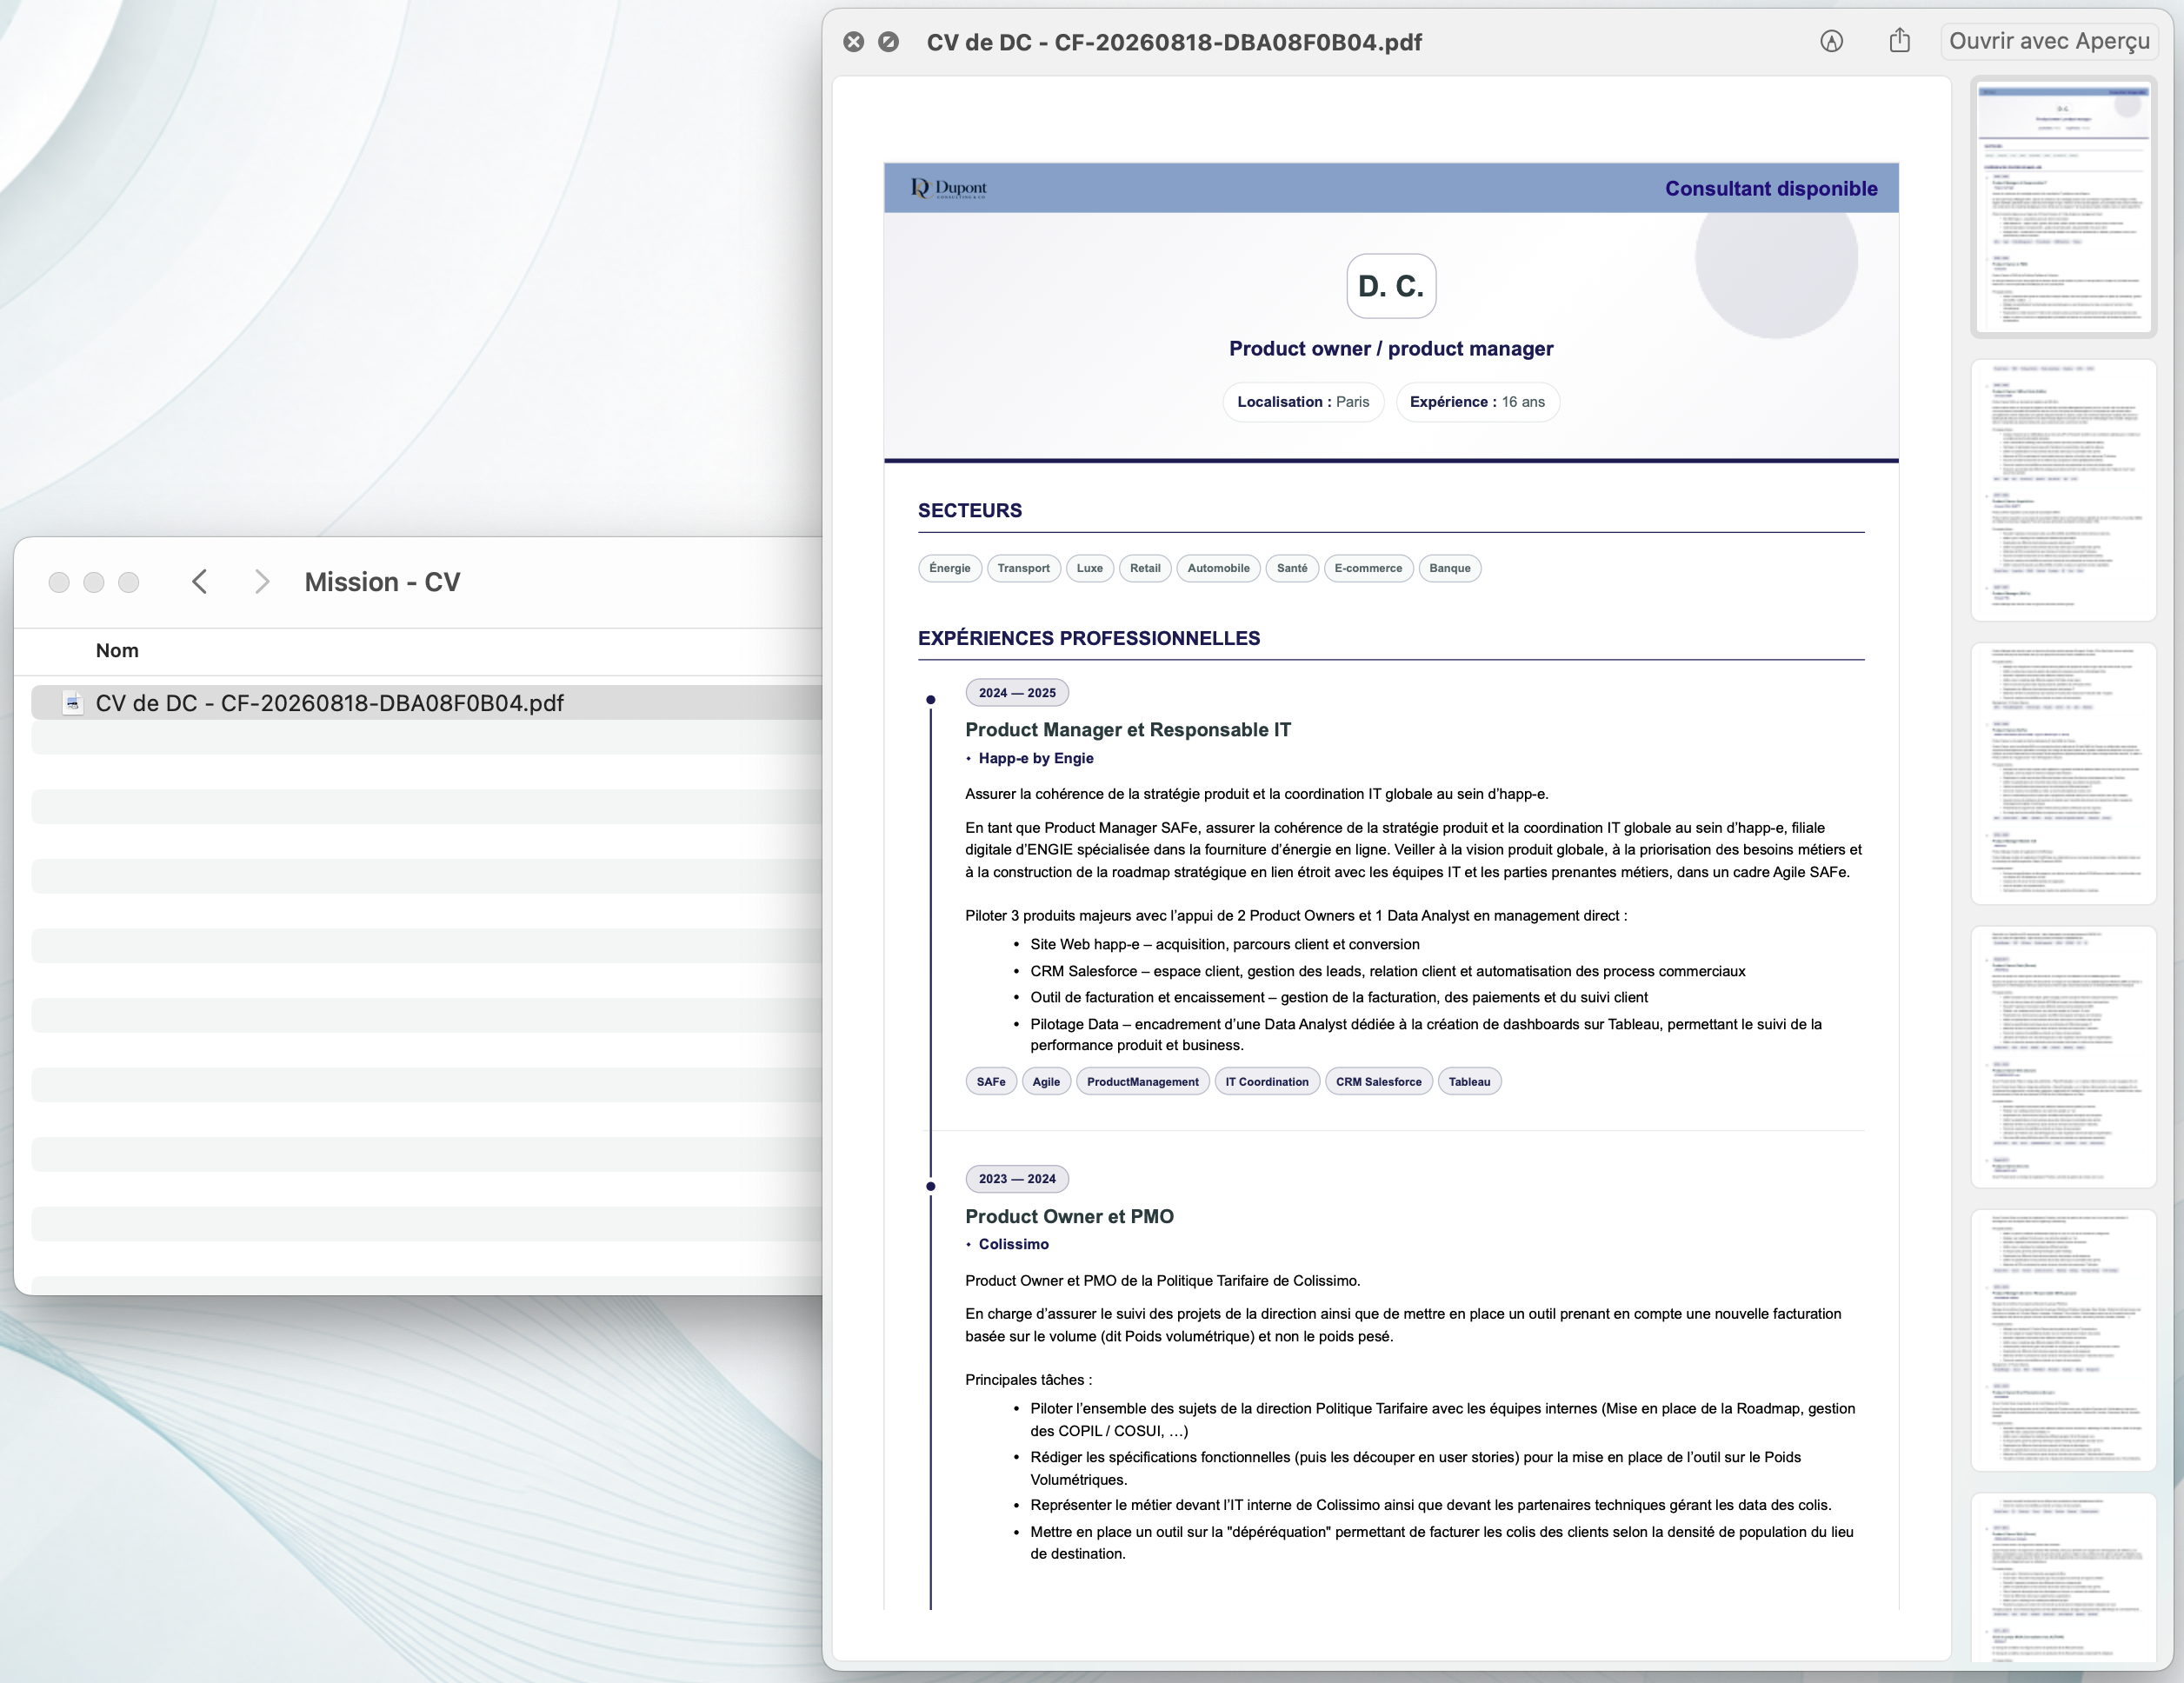Click the Finder window title Mission - CV
2184x1683 pixels.
coord(382,582)
